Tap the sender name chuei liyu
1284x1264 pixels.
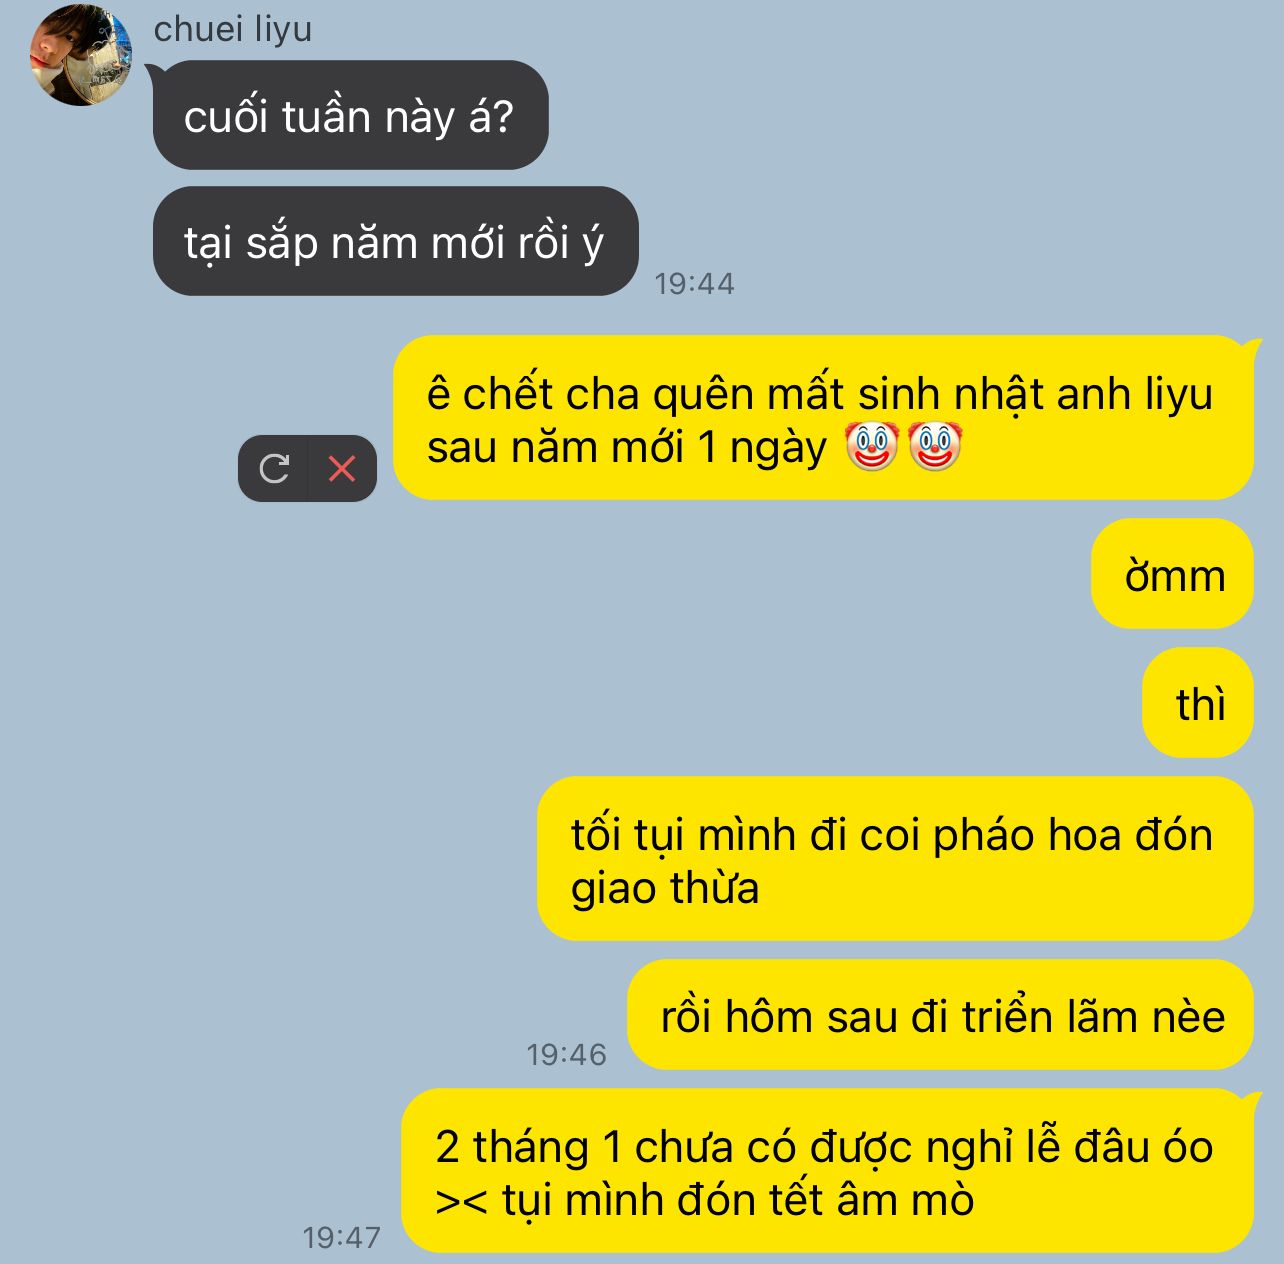pyautogui.click(x=233, y=29)
